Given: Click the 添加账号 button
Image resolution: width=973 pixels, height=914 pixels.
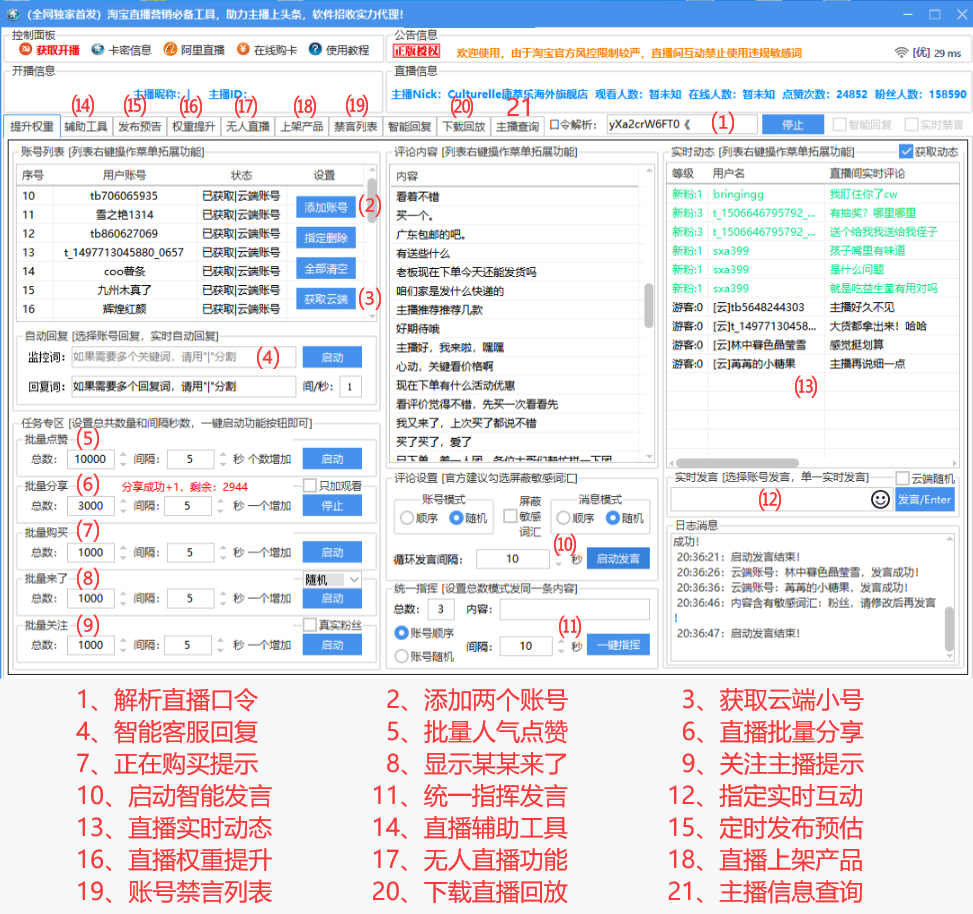Looking at the screenshot, I should pyautogui.click(x=326, y=207).
